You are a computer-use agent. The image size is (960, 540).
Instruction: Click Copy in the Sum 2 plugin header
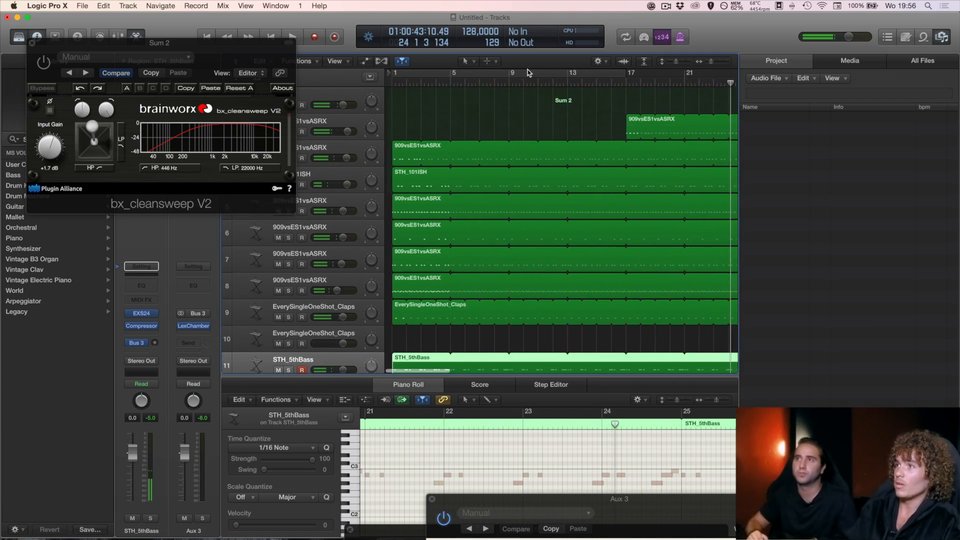tap(151, 73)
